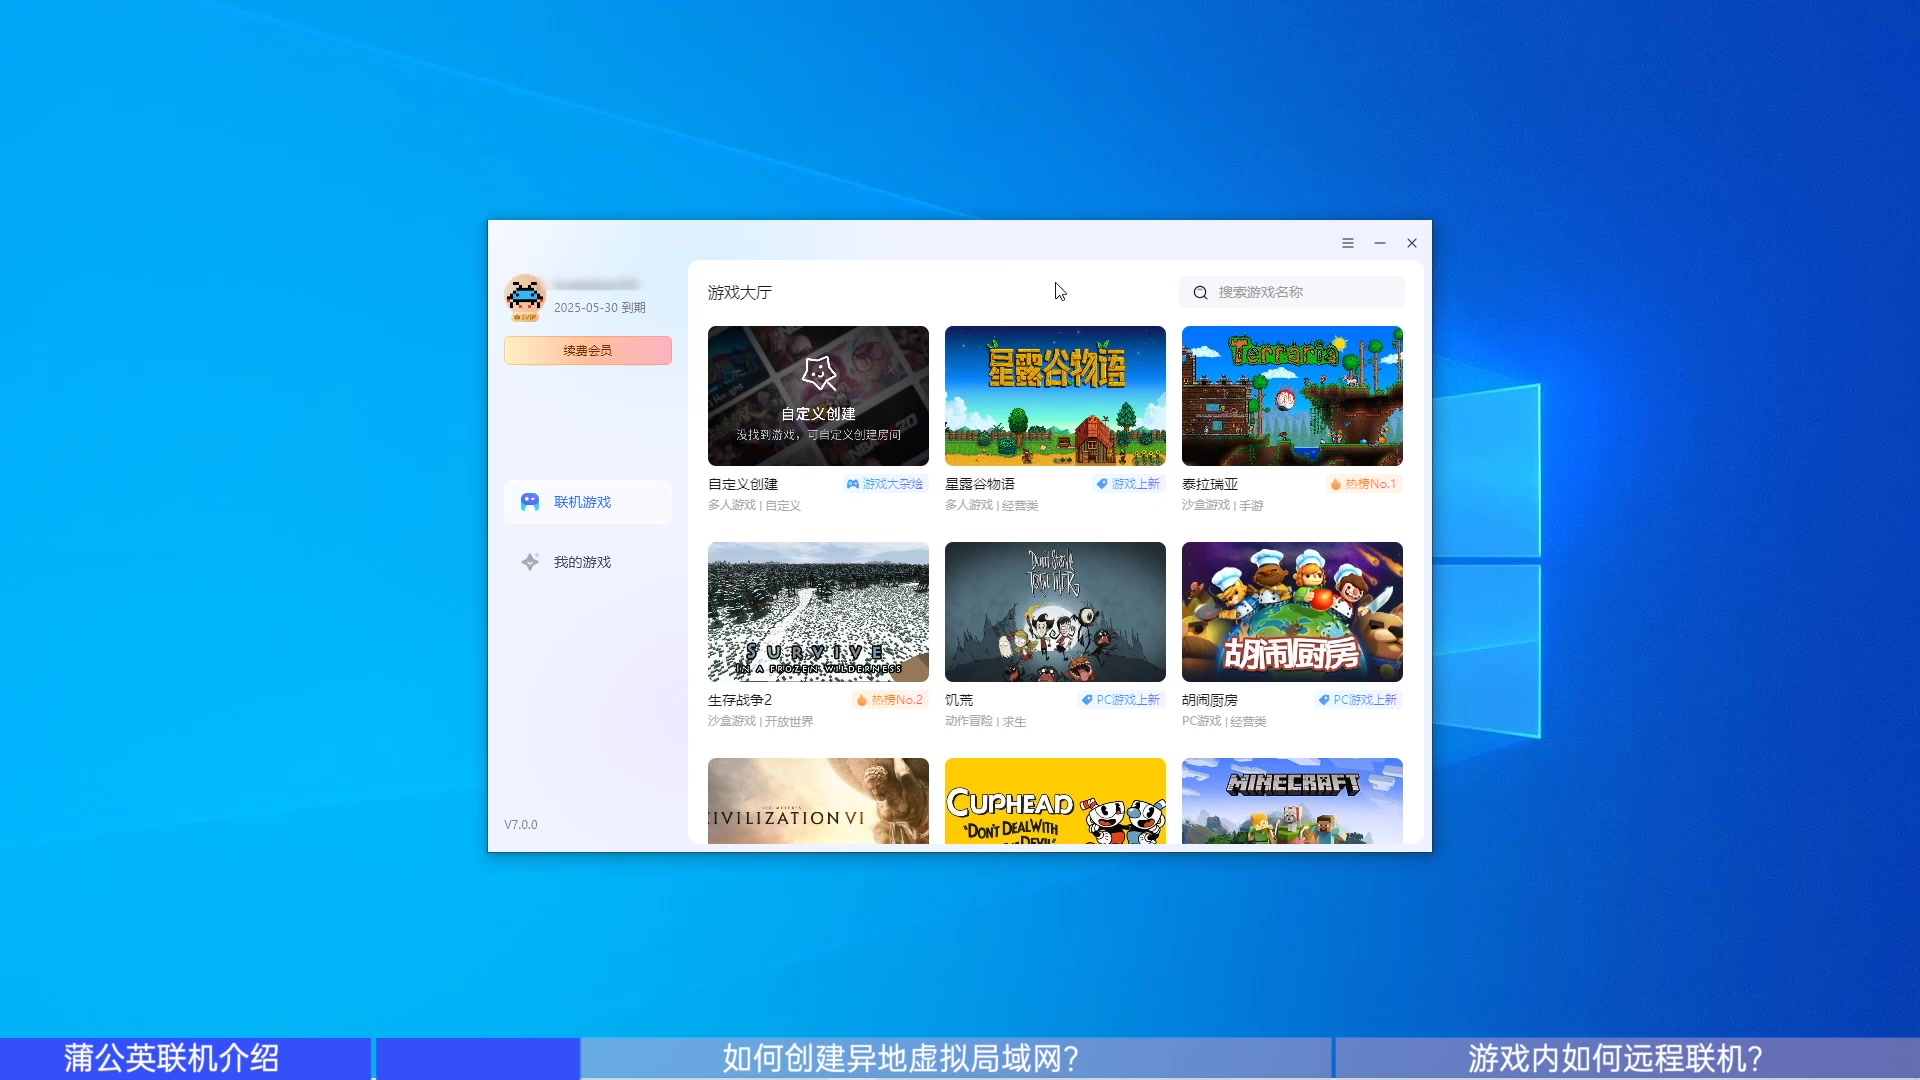Click the PC游戏上新 tag on 胡闹厨房

point(1358,700)
